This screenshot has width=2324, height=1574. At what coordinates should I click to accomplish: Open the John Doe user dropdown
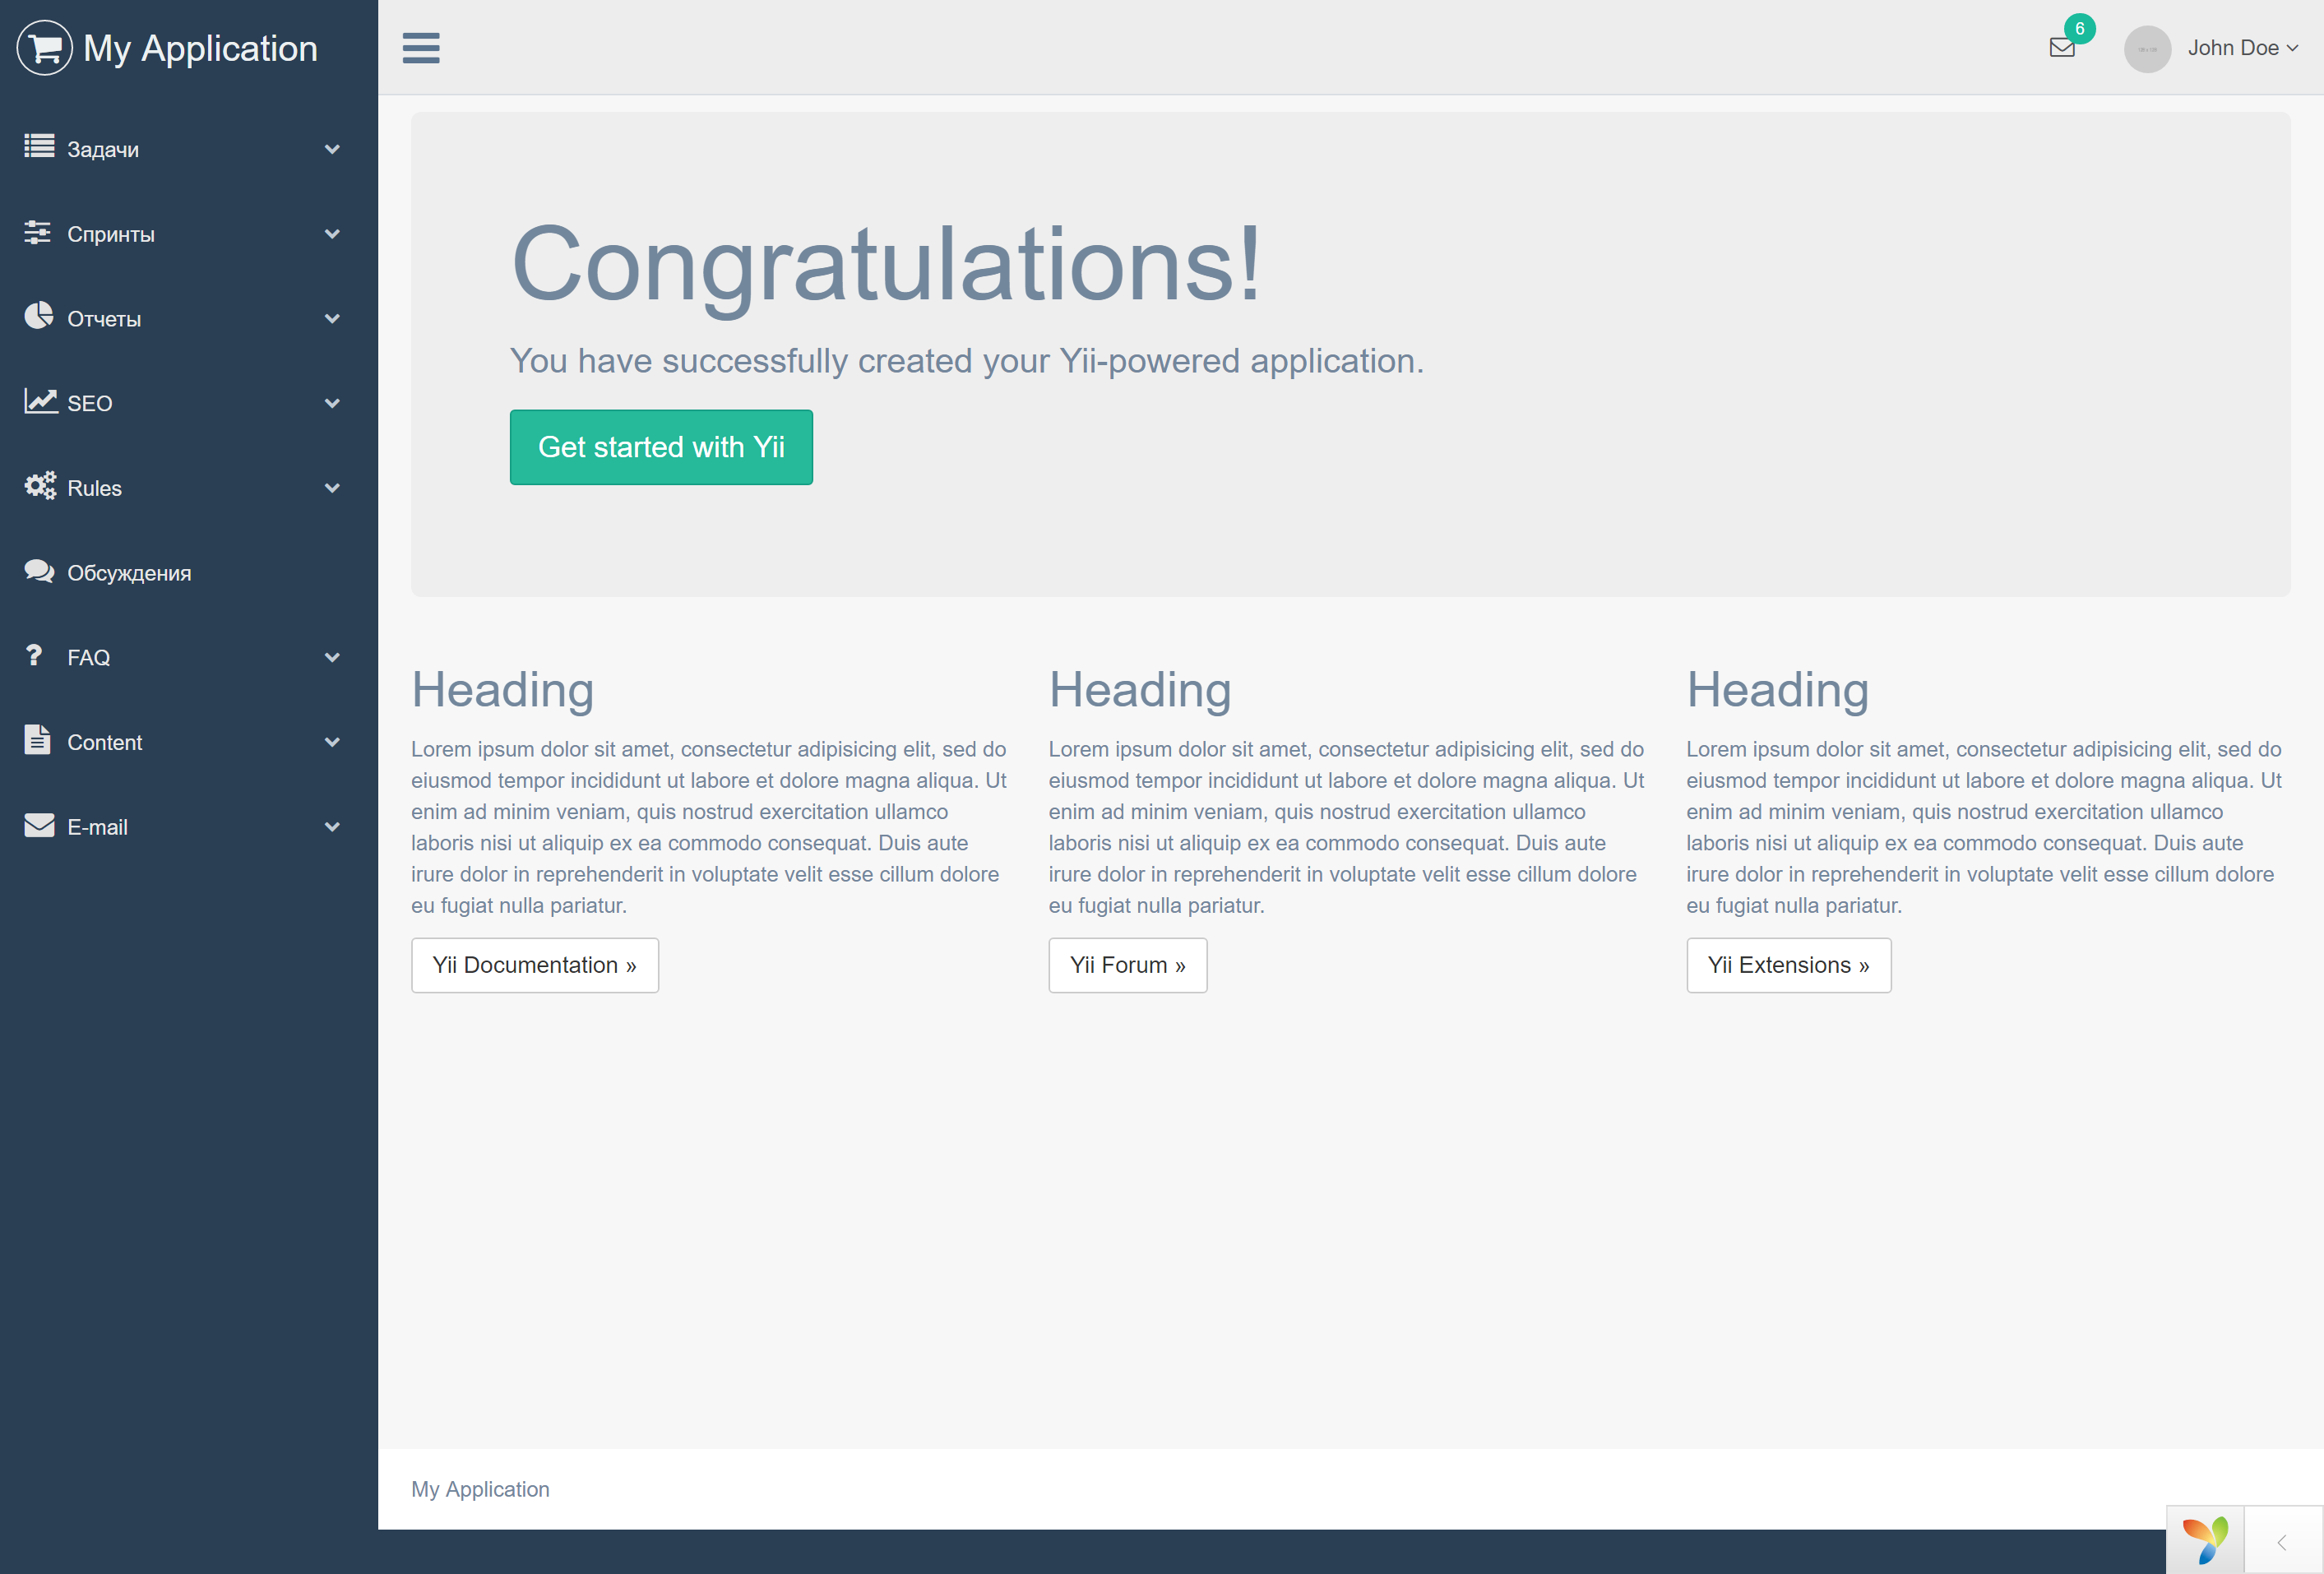point(2242,48)
